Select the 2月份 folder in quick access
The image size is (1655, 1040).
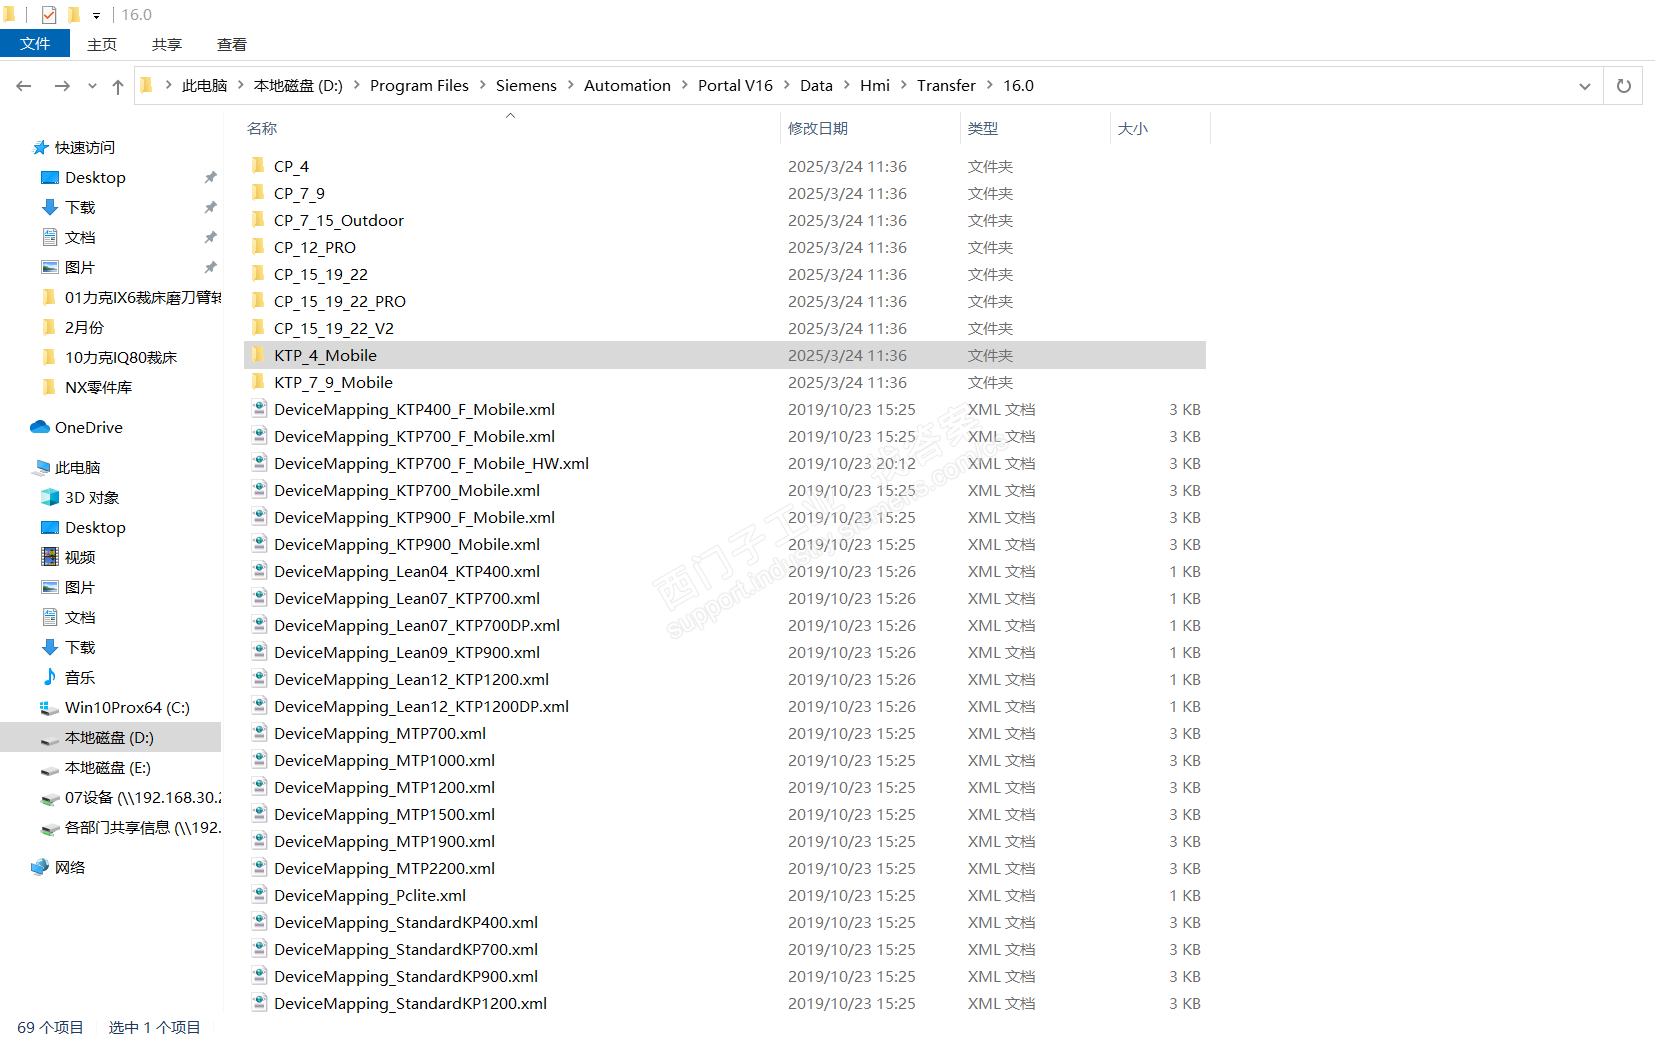[84, 328]
